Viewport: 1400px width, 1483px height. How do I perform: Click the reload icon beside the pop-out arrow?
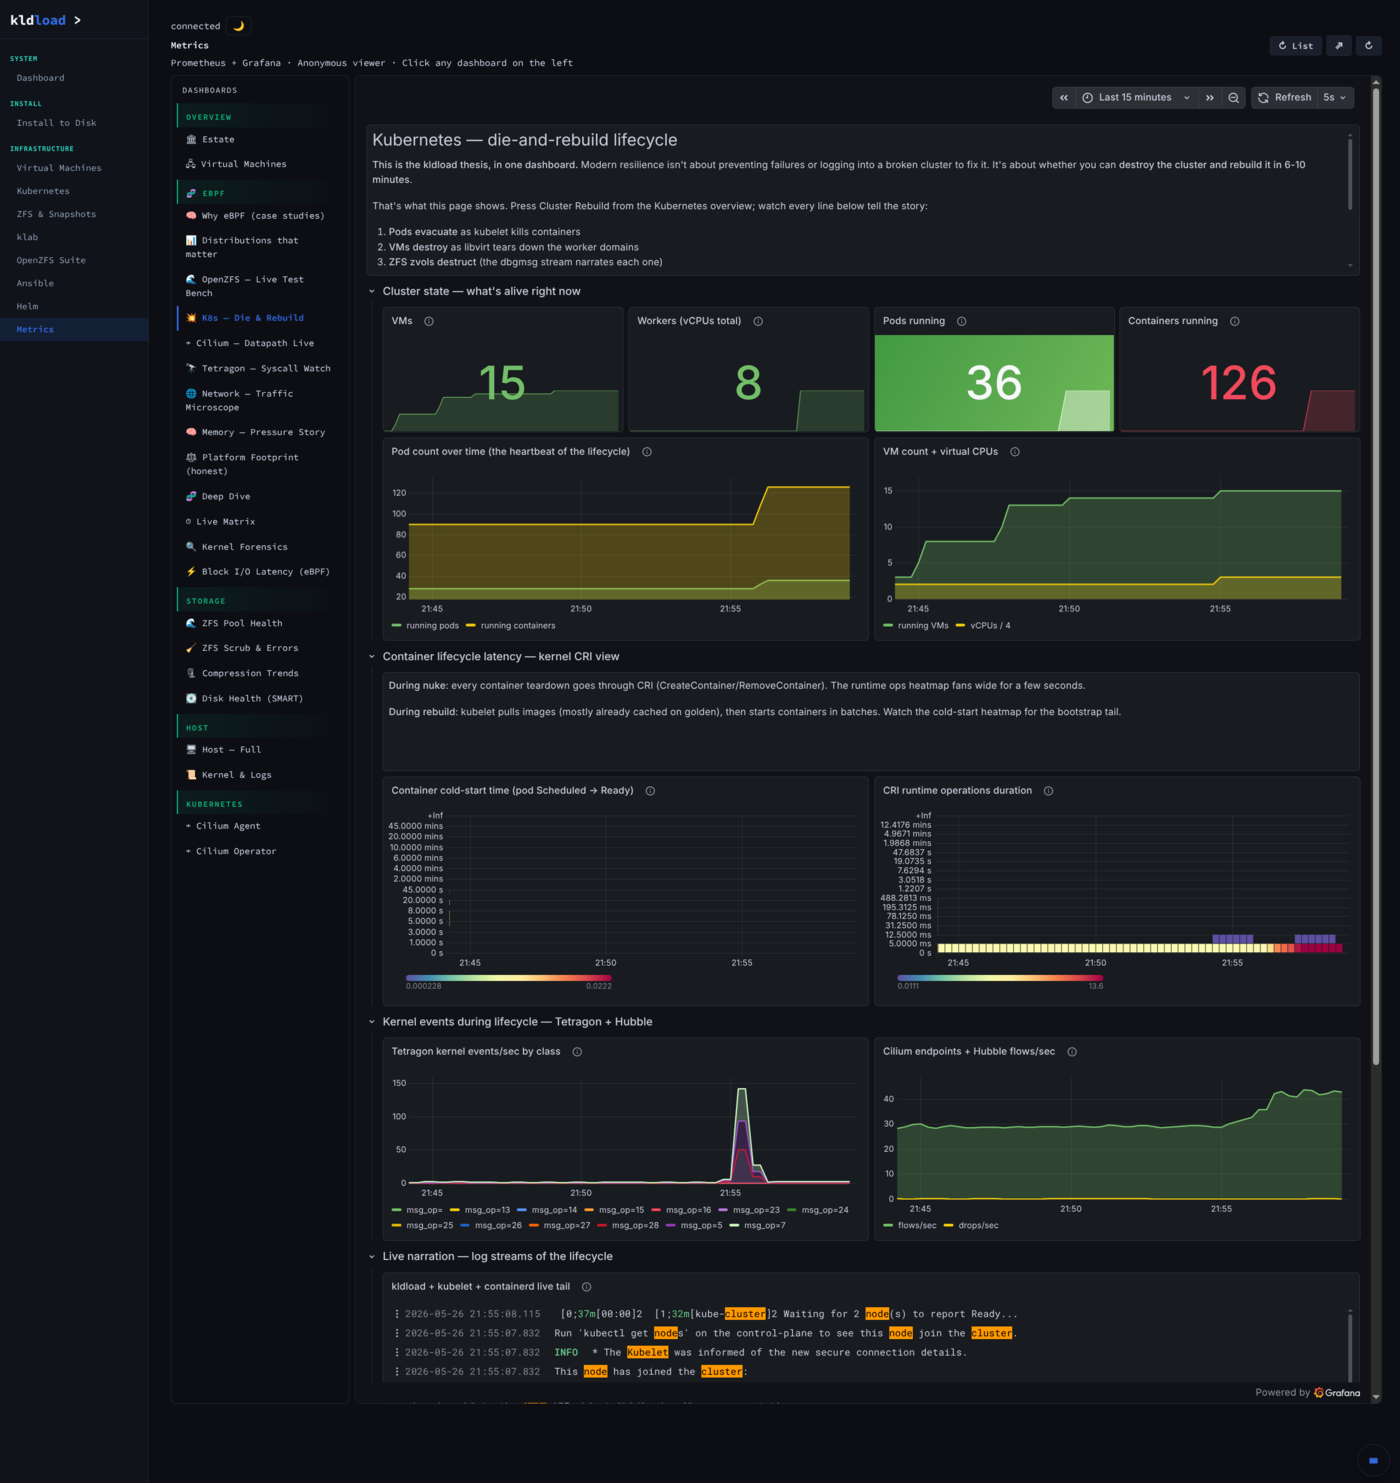point(1369,45)
